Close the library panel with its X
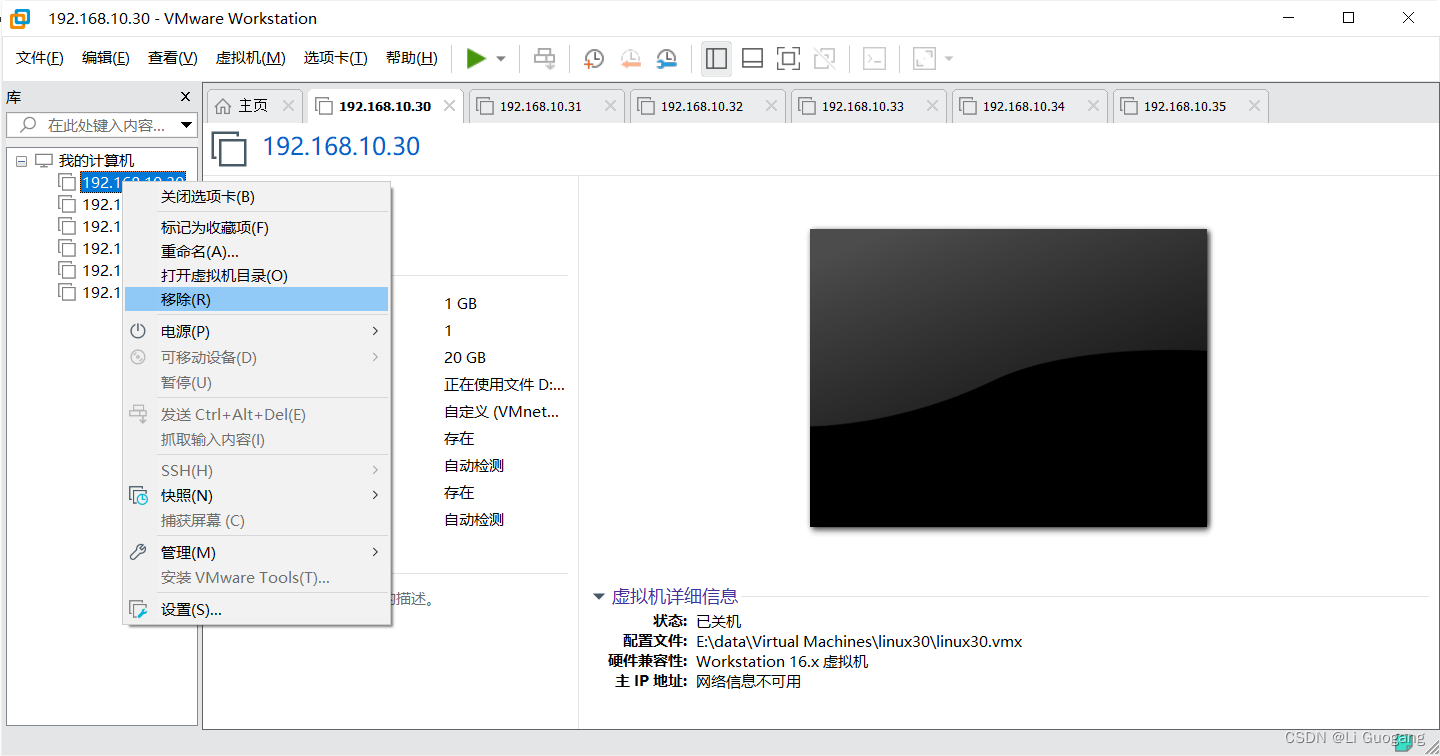Image resolution: width=1440 pixels, height=756 pixels. [185, 97]
